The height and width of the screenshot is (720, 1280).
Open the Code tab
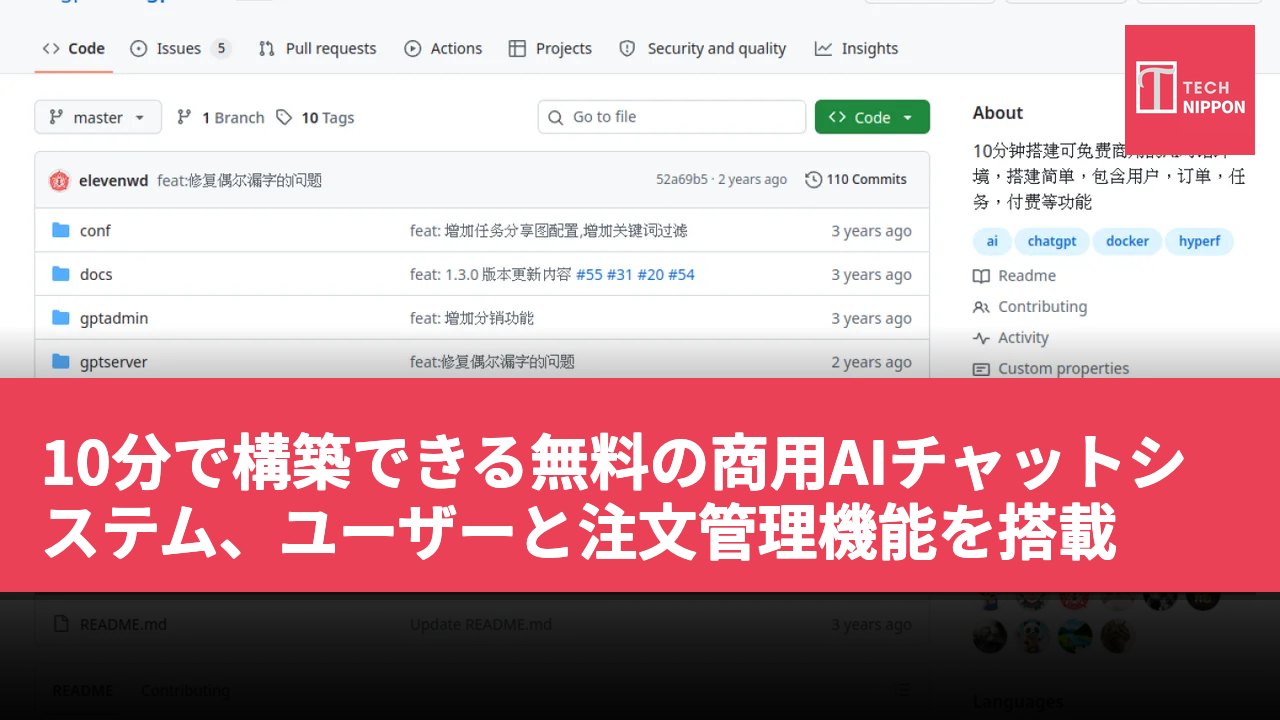coord(74,48)
